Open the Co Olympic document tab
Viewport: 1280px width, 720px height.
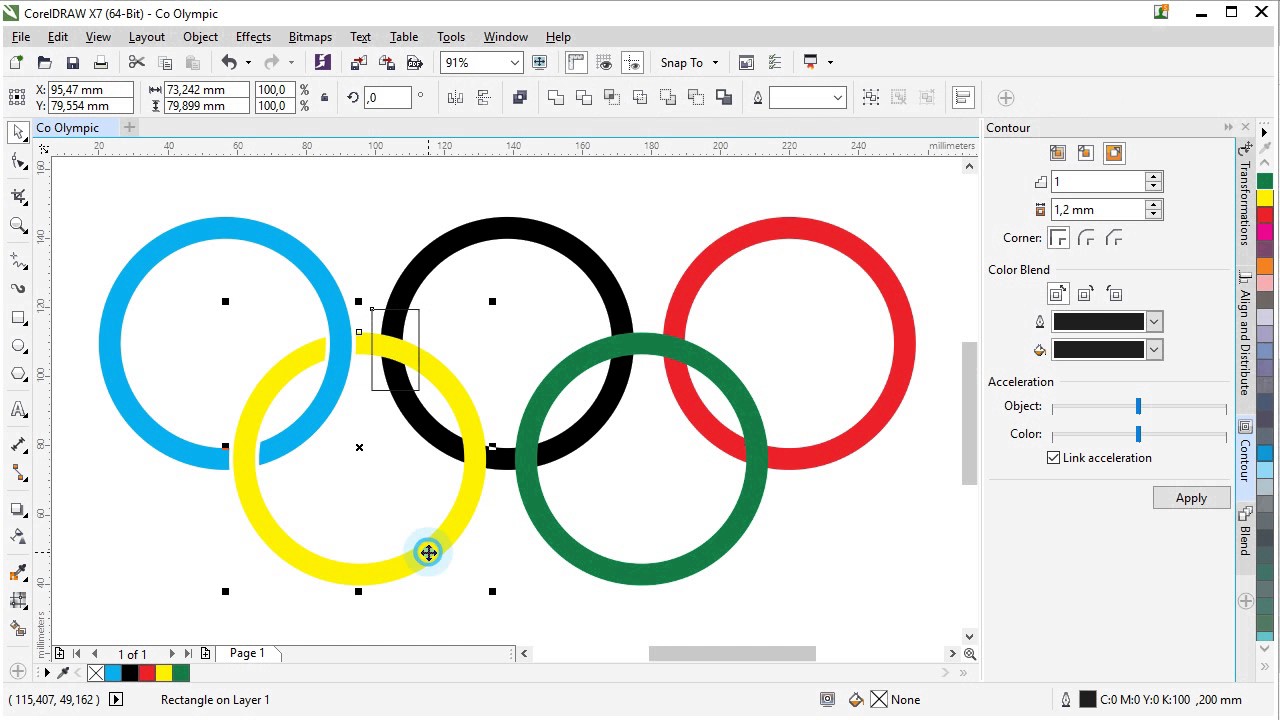point(68,128)
